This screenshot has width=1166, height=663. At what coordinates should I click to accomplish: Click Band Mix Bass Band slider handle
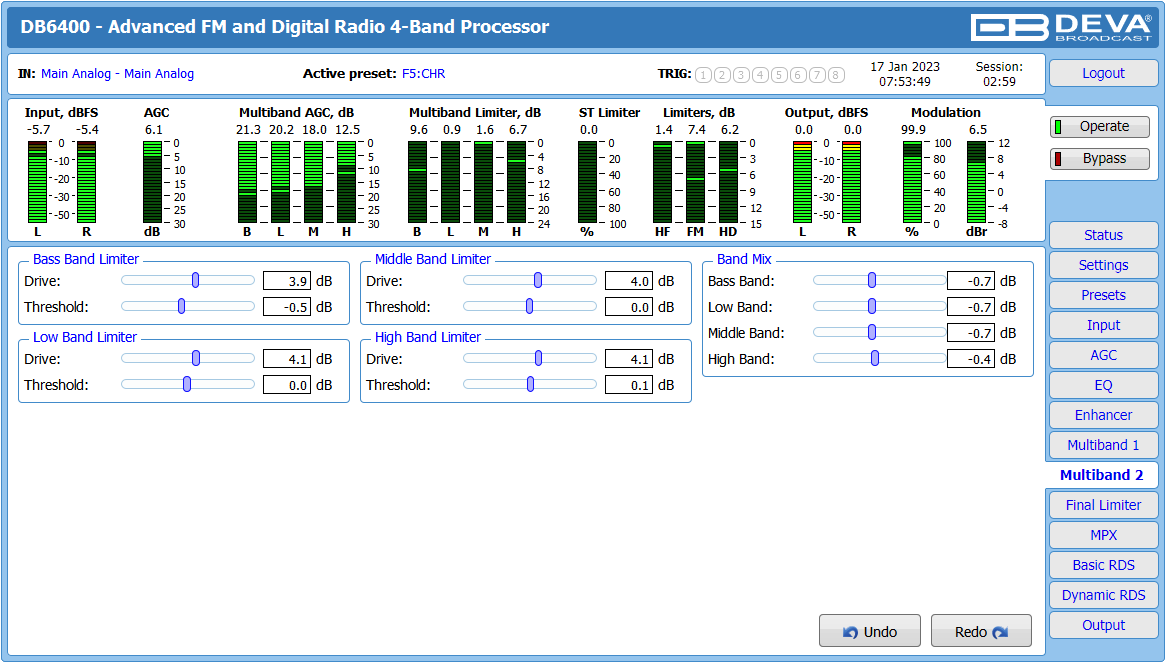(x=872, y=280)
